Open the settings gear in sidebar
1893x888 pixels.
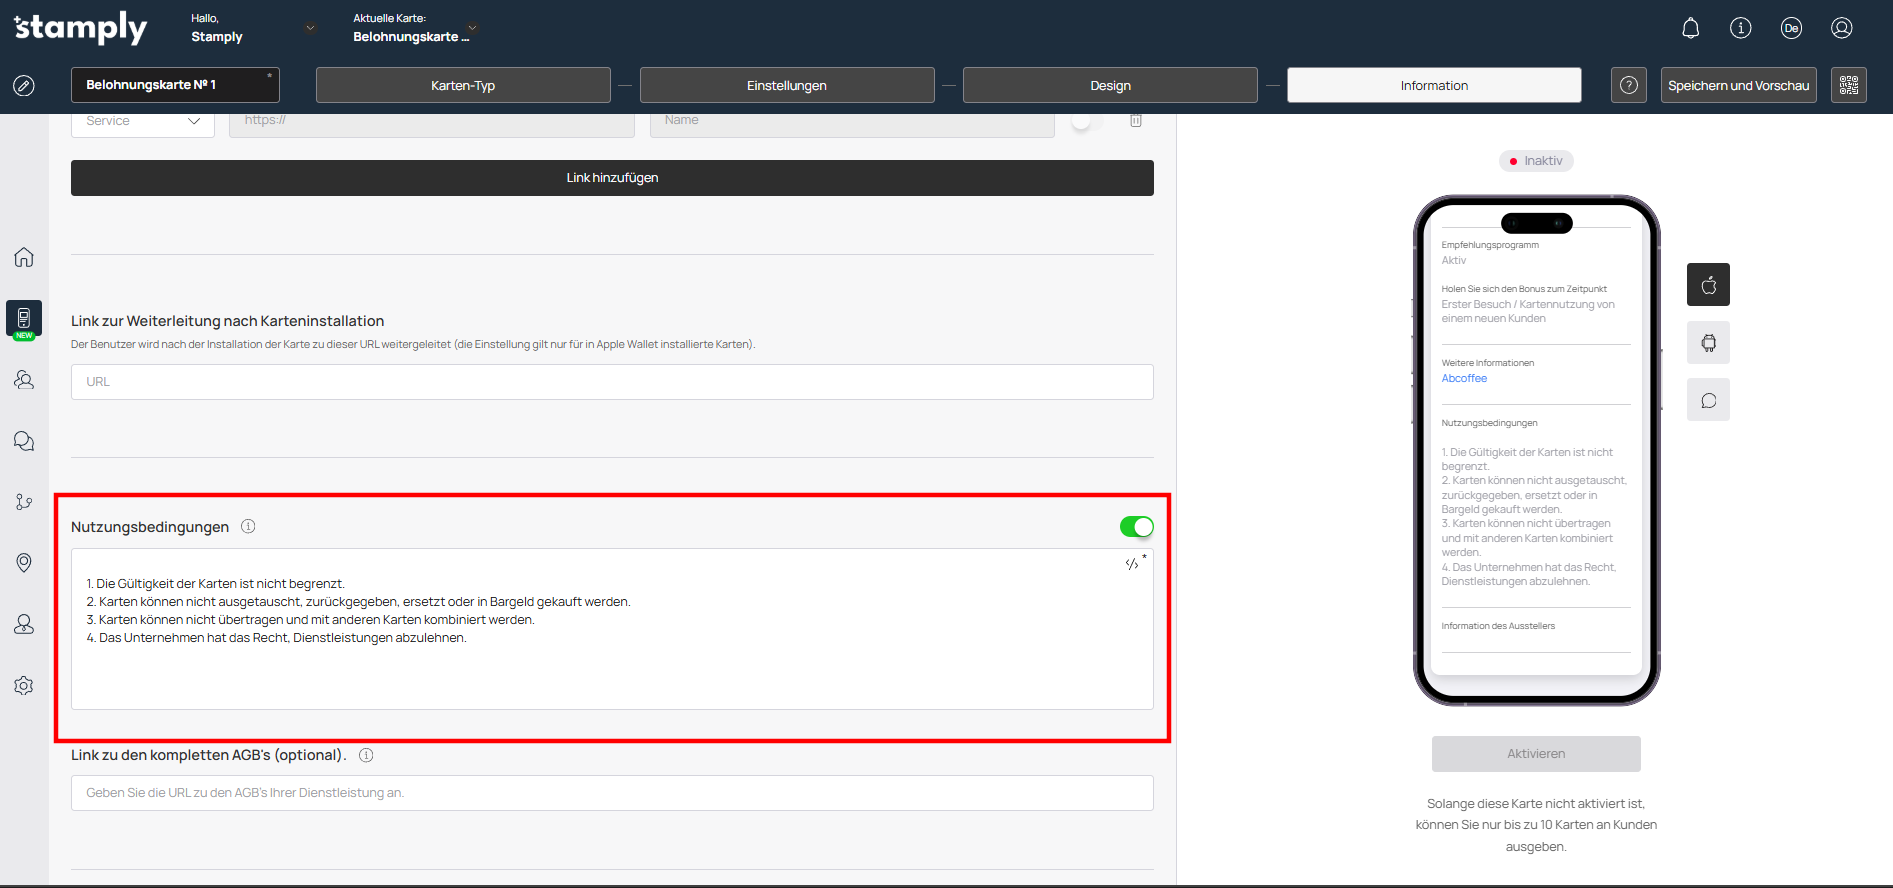[x=24, y=685]
